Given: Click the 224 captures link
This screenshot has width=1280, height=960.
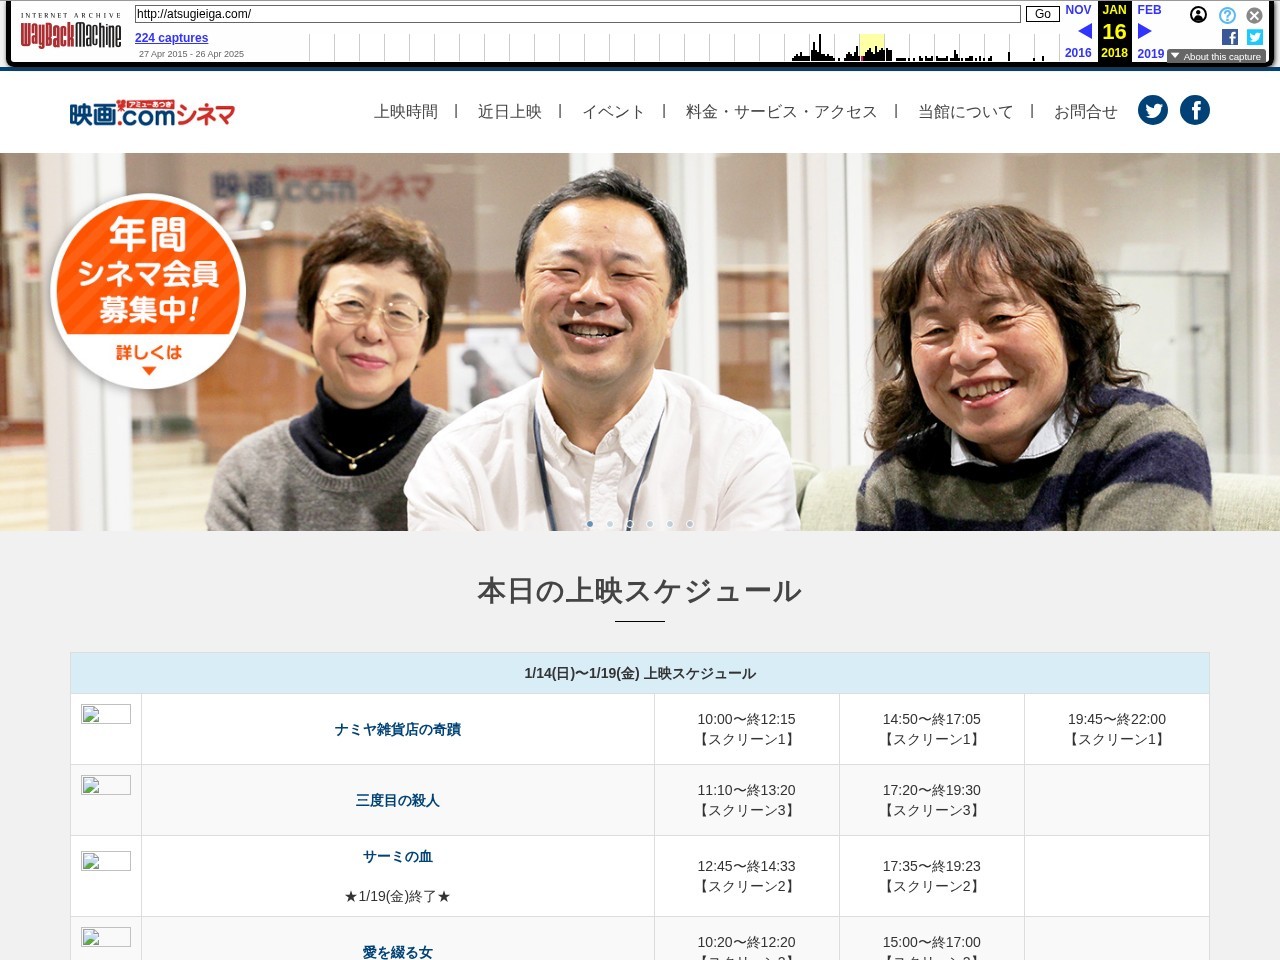Looking at the screenshot, I should pyautogui.click(x=171, y=38).
